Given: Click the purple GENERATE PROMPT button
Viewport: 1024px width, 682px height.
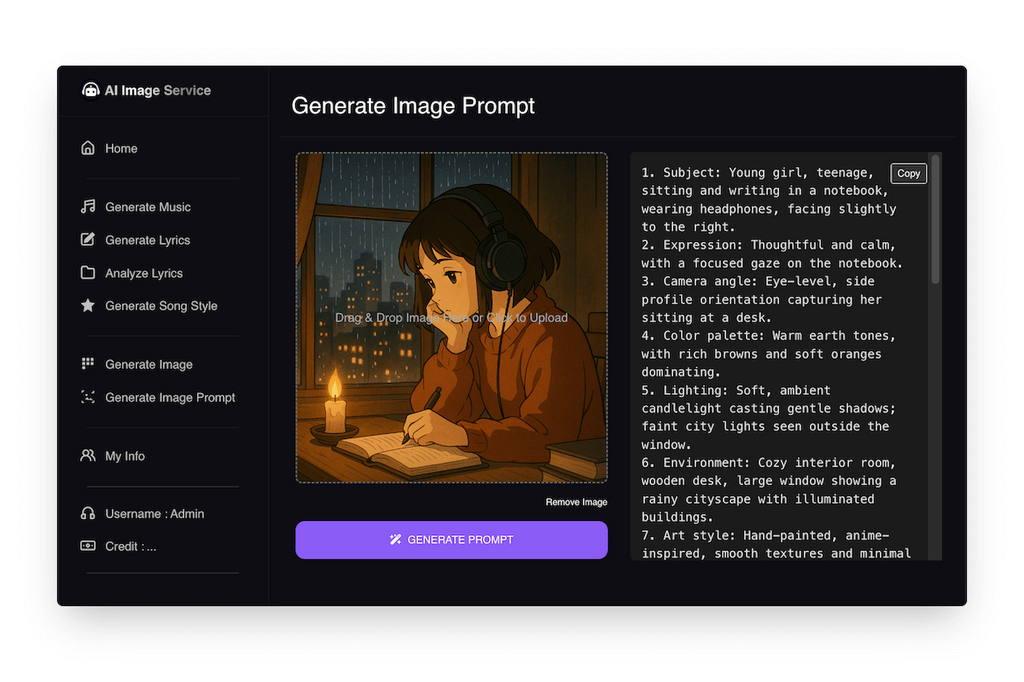Looking at the screenshot, I should 451,540.
